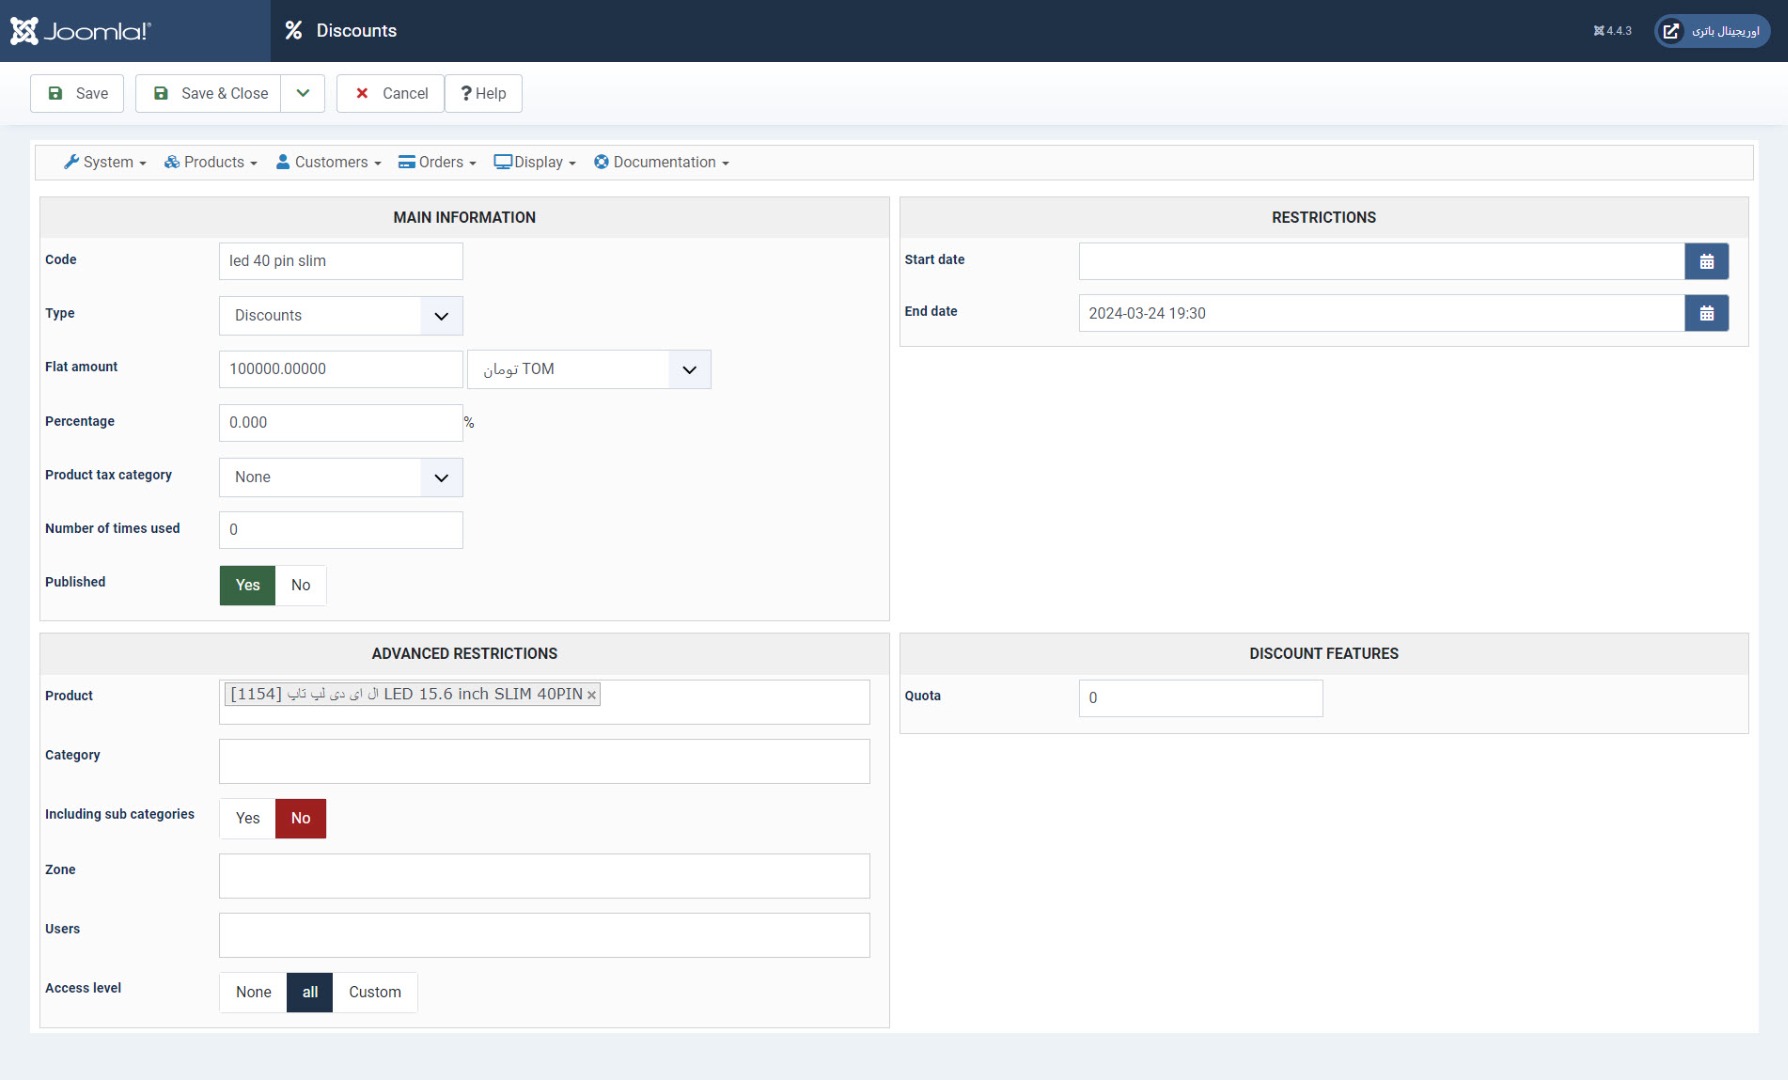Set Published to No
Image resolution: width=1788 pixels, height=1080 pixels.
coord(300,586)
